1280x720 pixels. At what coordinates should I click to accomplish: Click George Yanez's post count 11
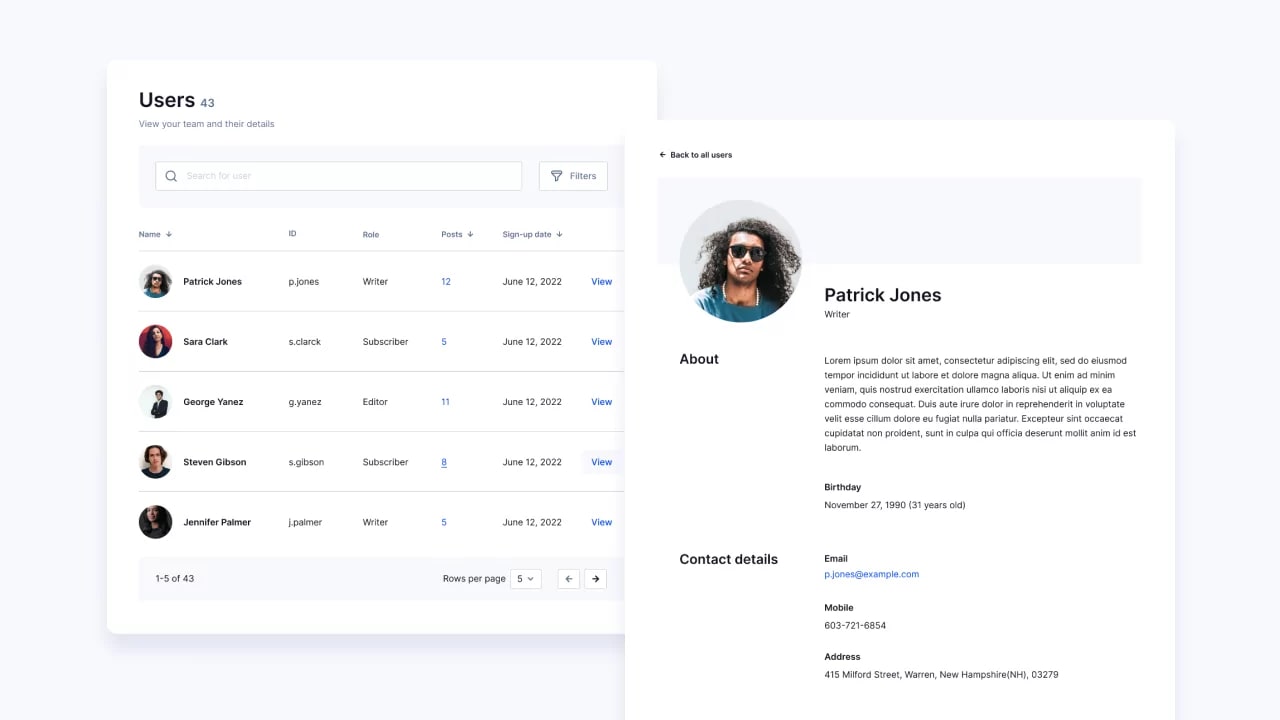445,402
